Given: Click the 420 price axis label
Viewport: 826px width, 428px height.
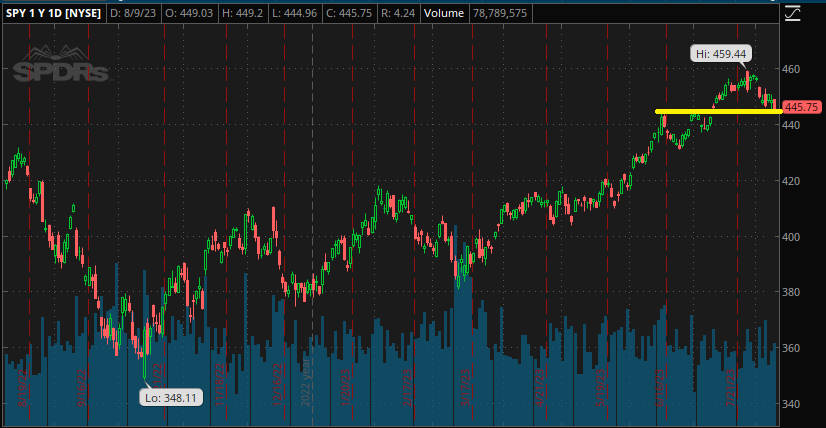Looking at the screenshot, I should [x=793, y=181].
